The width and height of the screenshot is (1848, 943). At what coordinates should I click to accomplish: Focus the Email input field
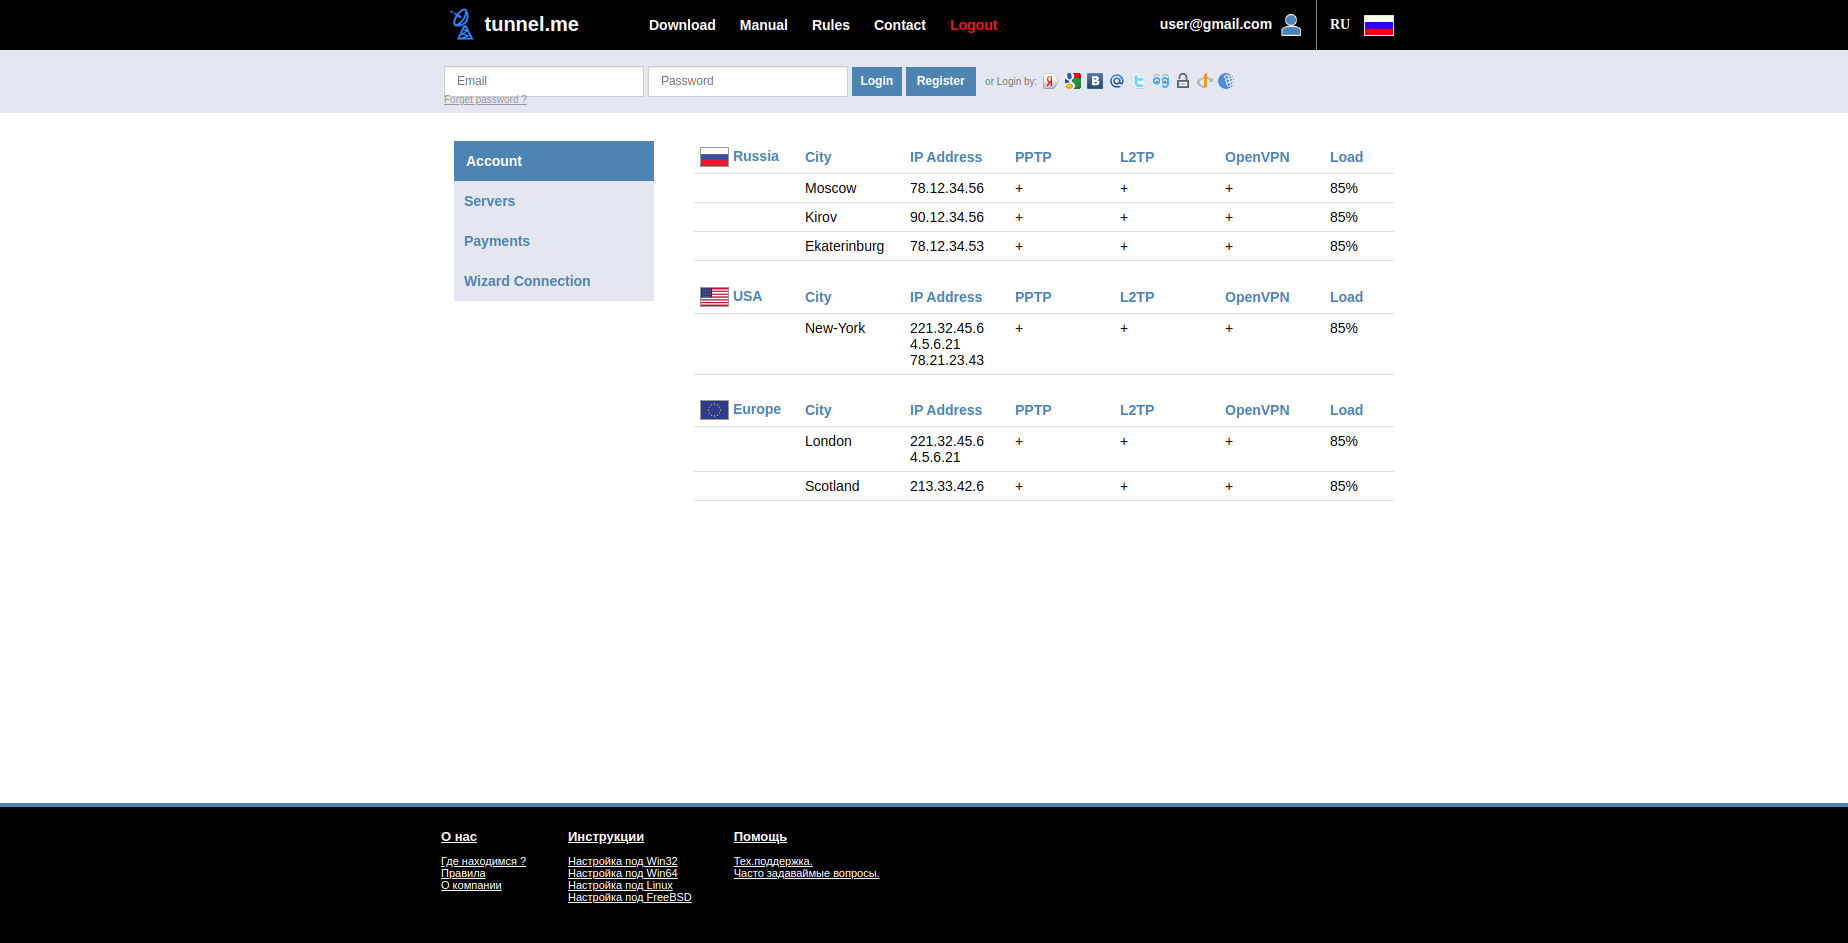[544, 81]
